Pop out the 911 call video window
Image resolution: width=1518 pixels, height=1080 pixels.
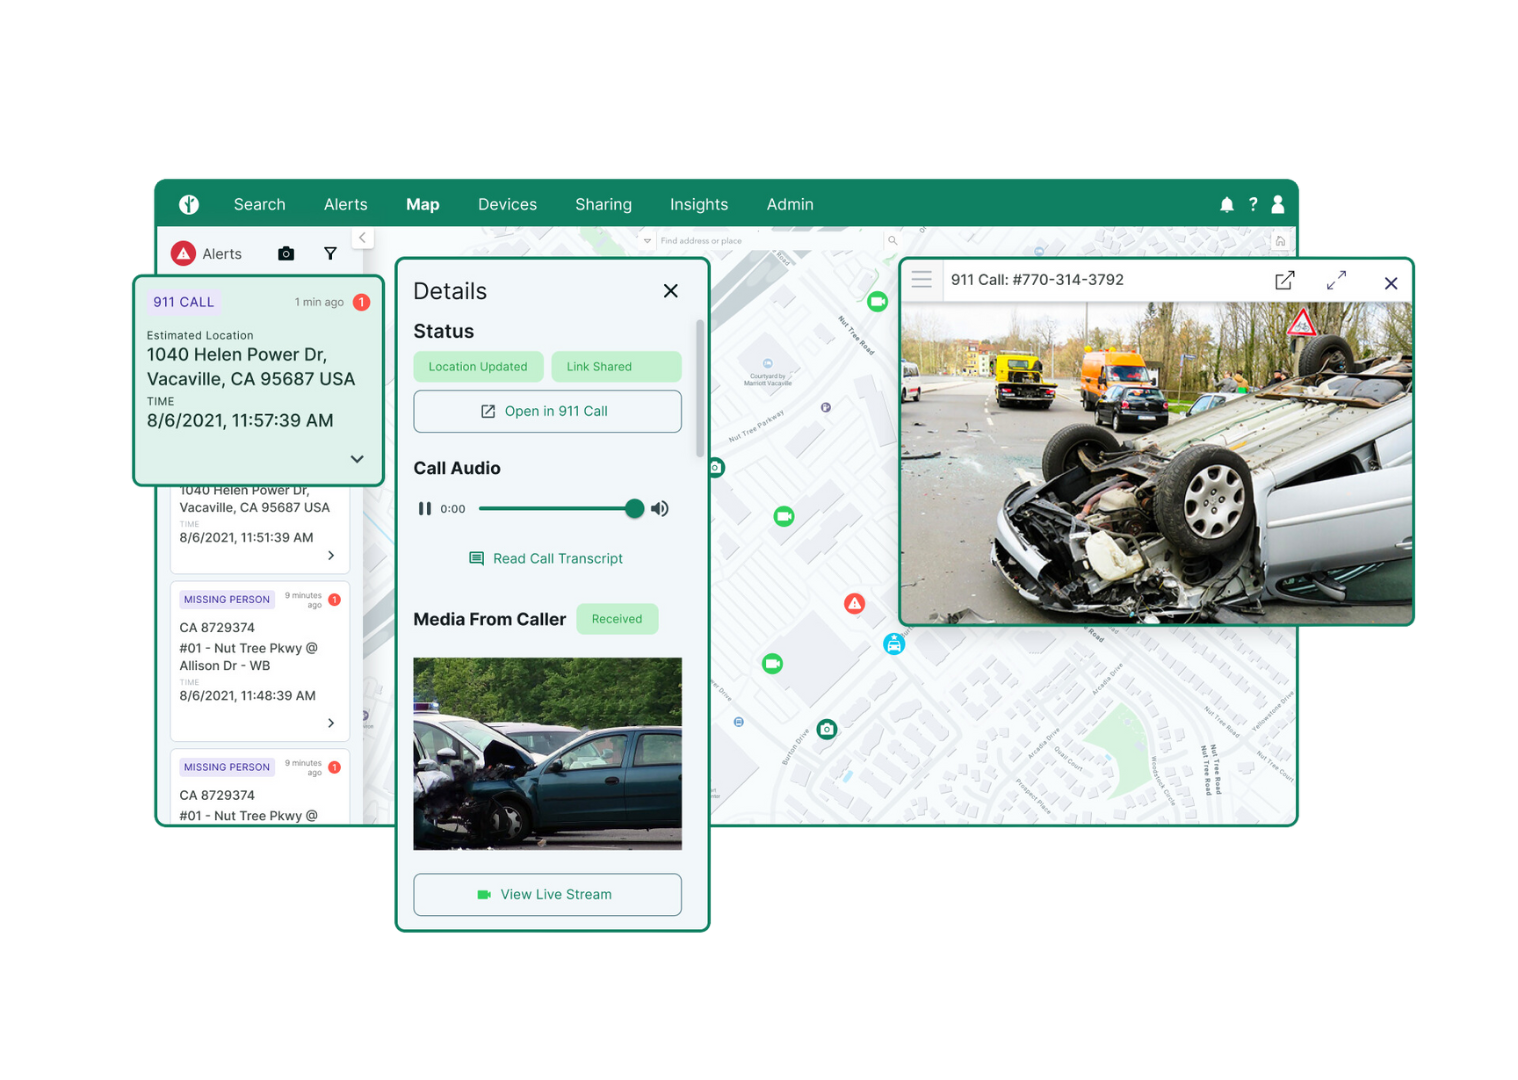tap(1285, 281)
